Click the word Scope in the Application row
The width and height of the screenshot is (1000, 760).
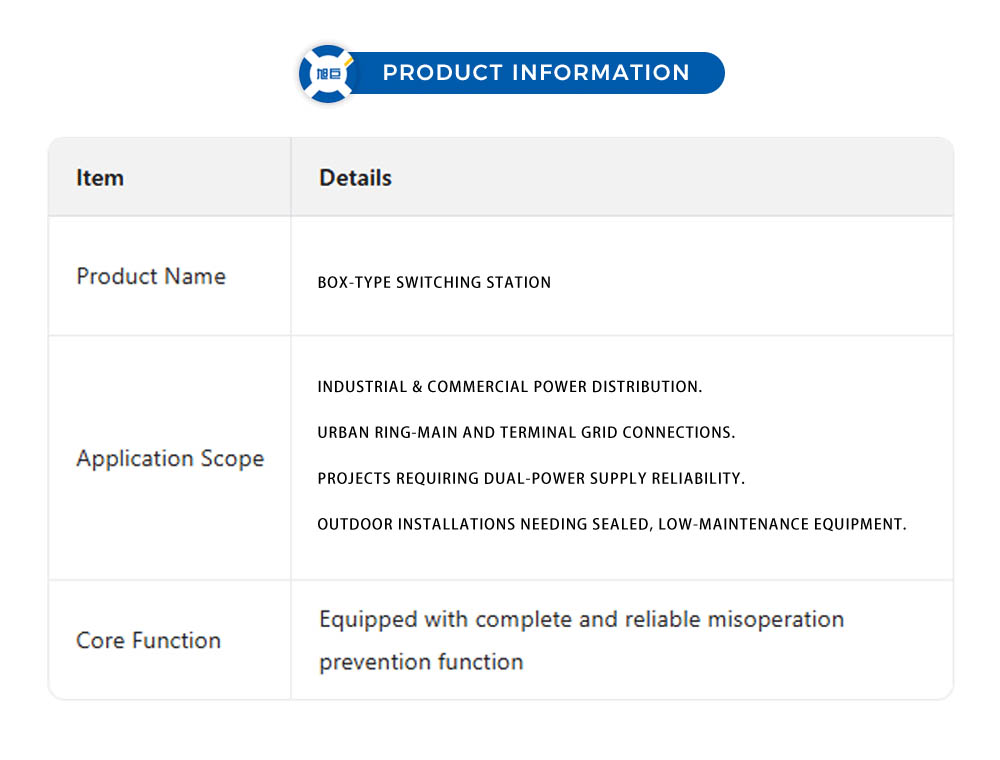pos(232,459)
